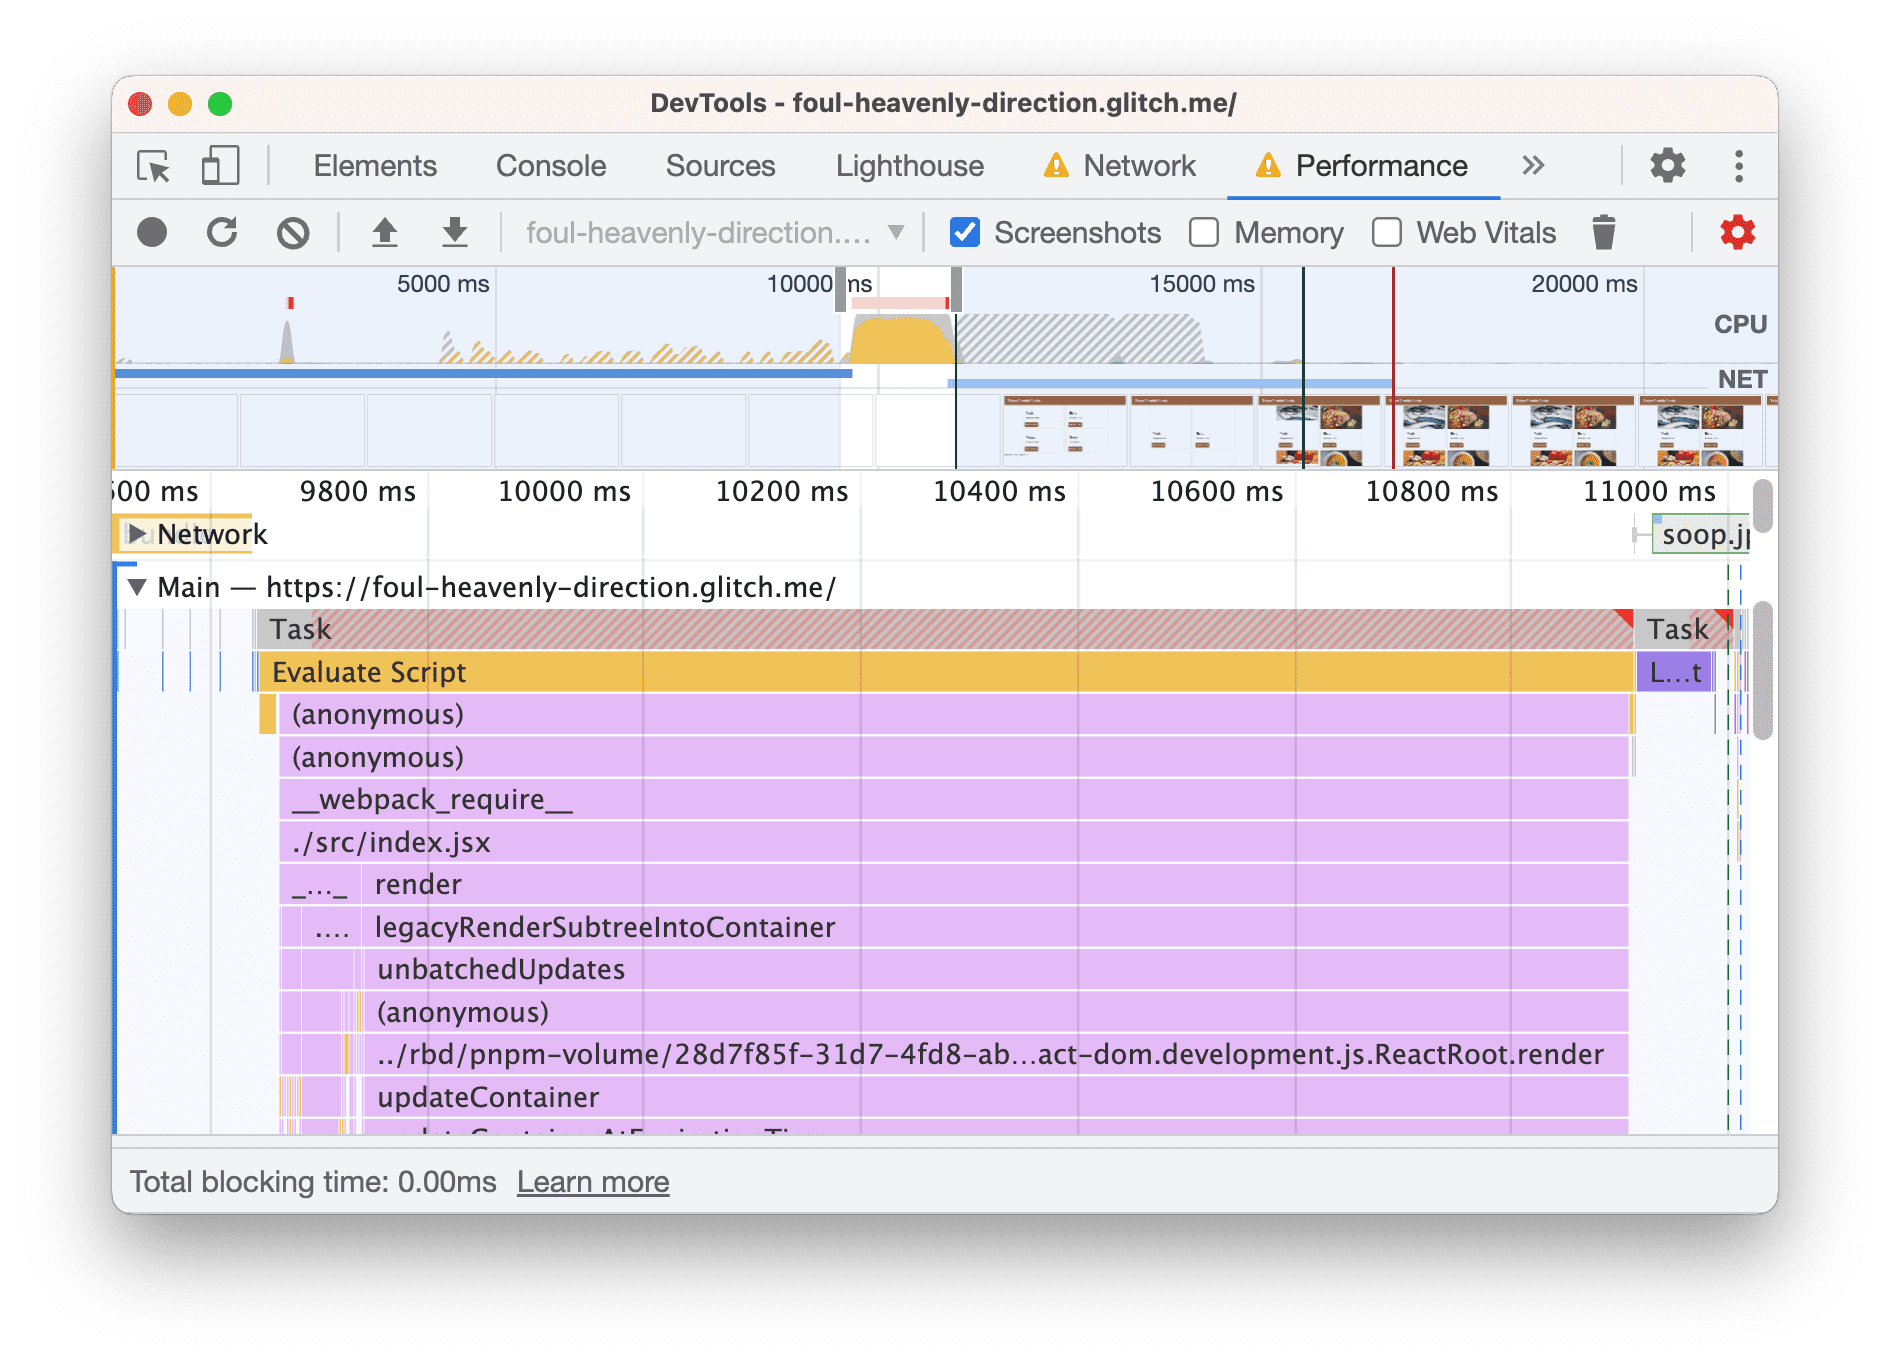This screenshot has width=1890, height=1362.
Task: Select the long Task bar in flame chart
Action: tap(944, 630)
